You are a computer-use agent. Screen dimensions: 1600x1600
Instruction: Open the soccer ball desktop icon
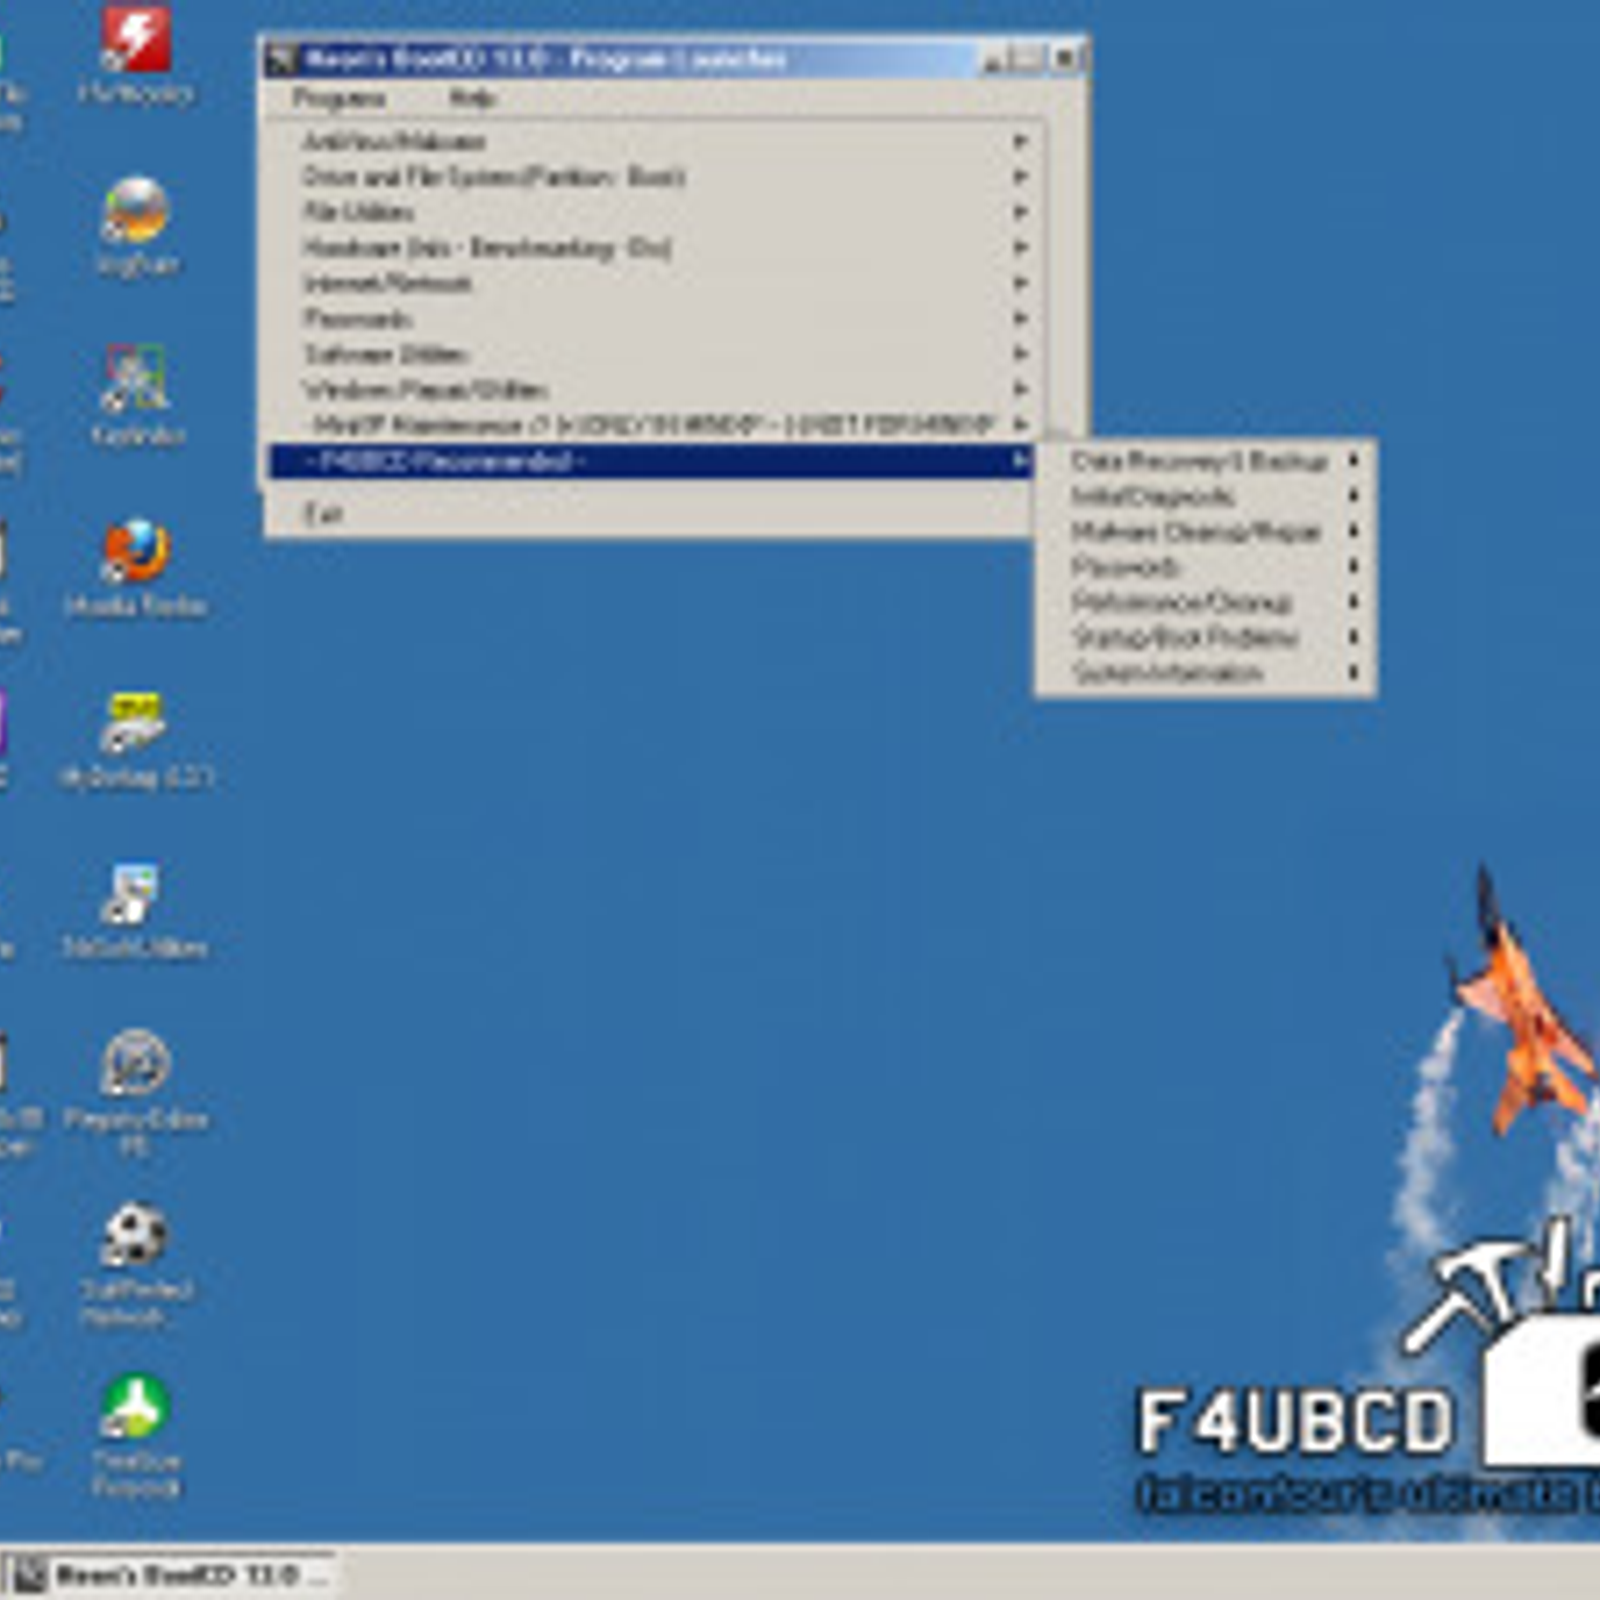(x=135, y=1235)
